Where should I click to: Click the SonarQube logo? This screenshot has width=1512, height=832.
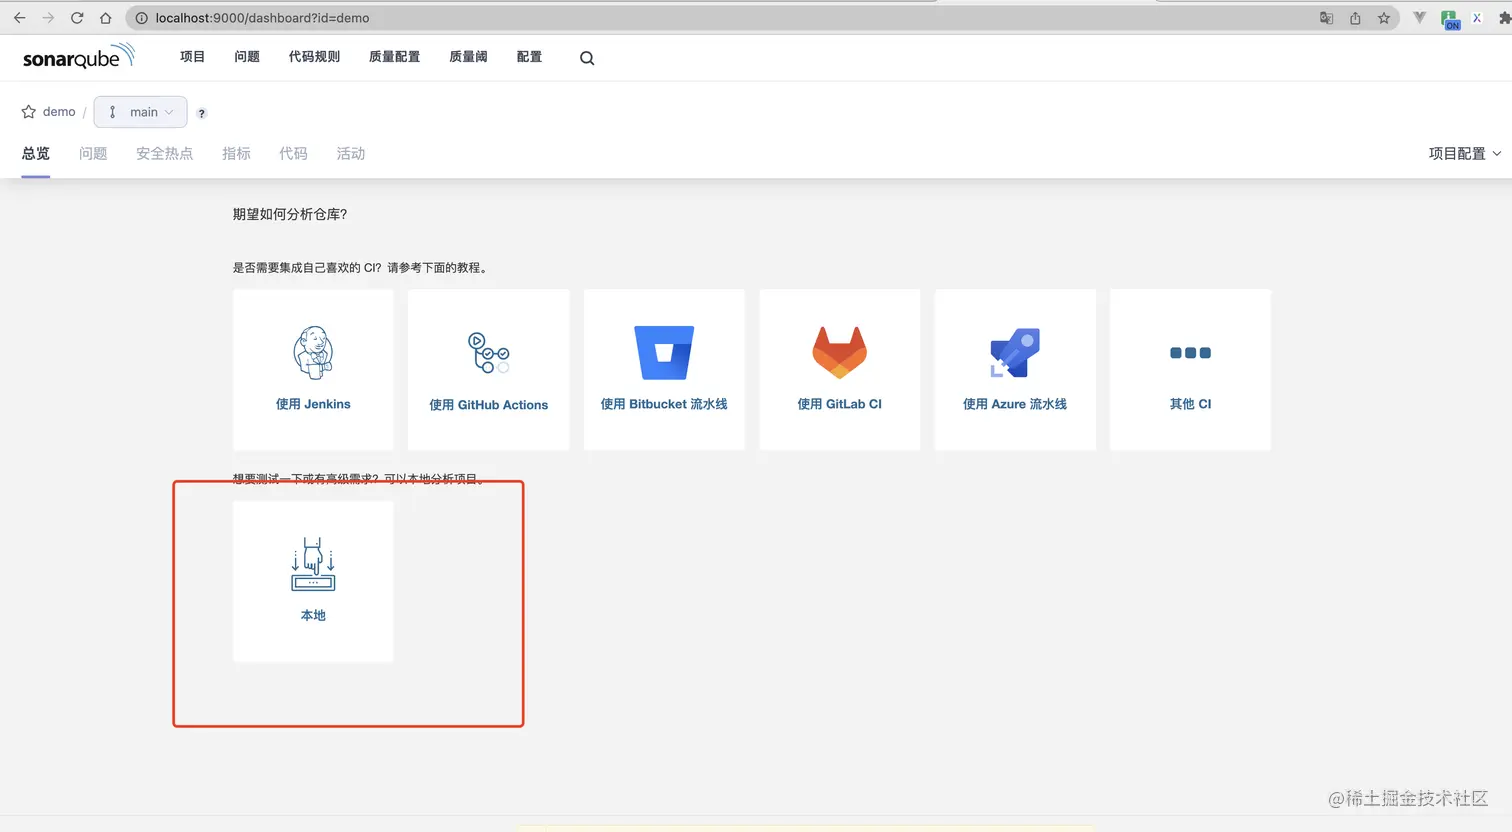coord(78,57)
